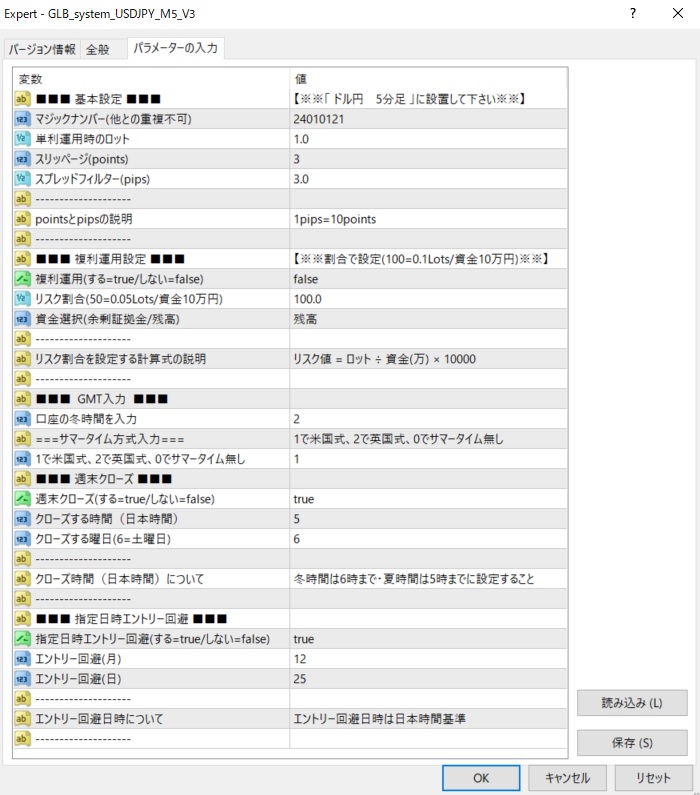Click the string icon beside GMT入力 header

(22, 399)
